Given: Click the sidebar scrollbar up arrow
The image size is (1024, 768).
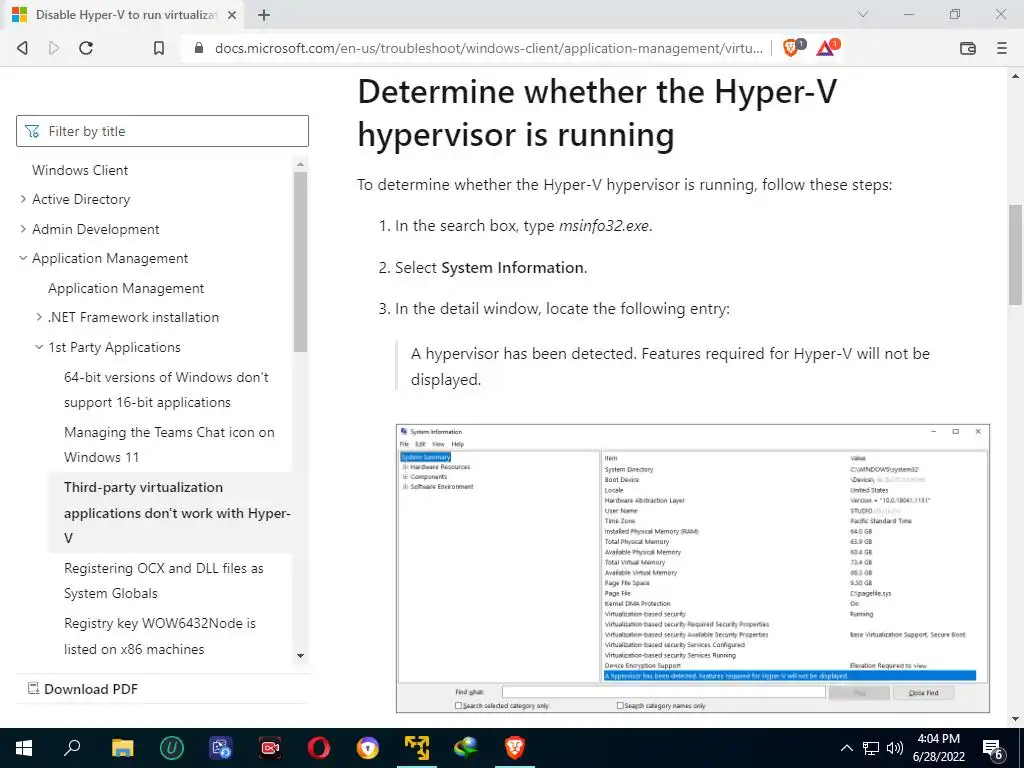Looking at the screenshot, I should coord(300,165).
